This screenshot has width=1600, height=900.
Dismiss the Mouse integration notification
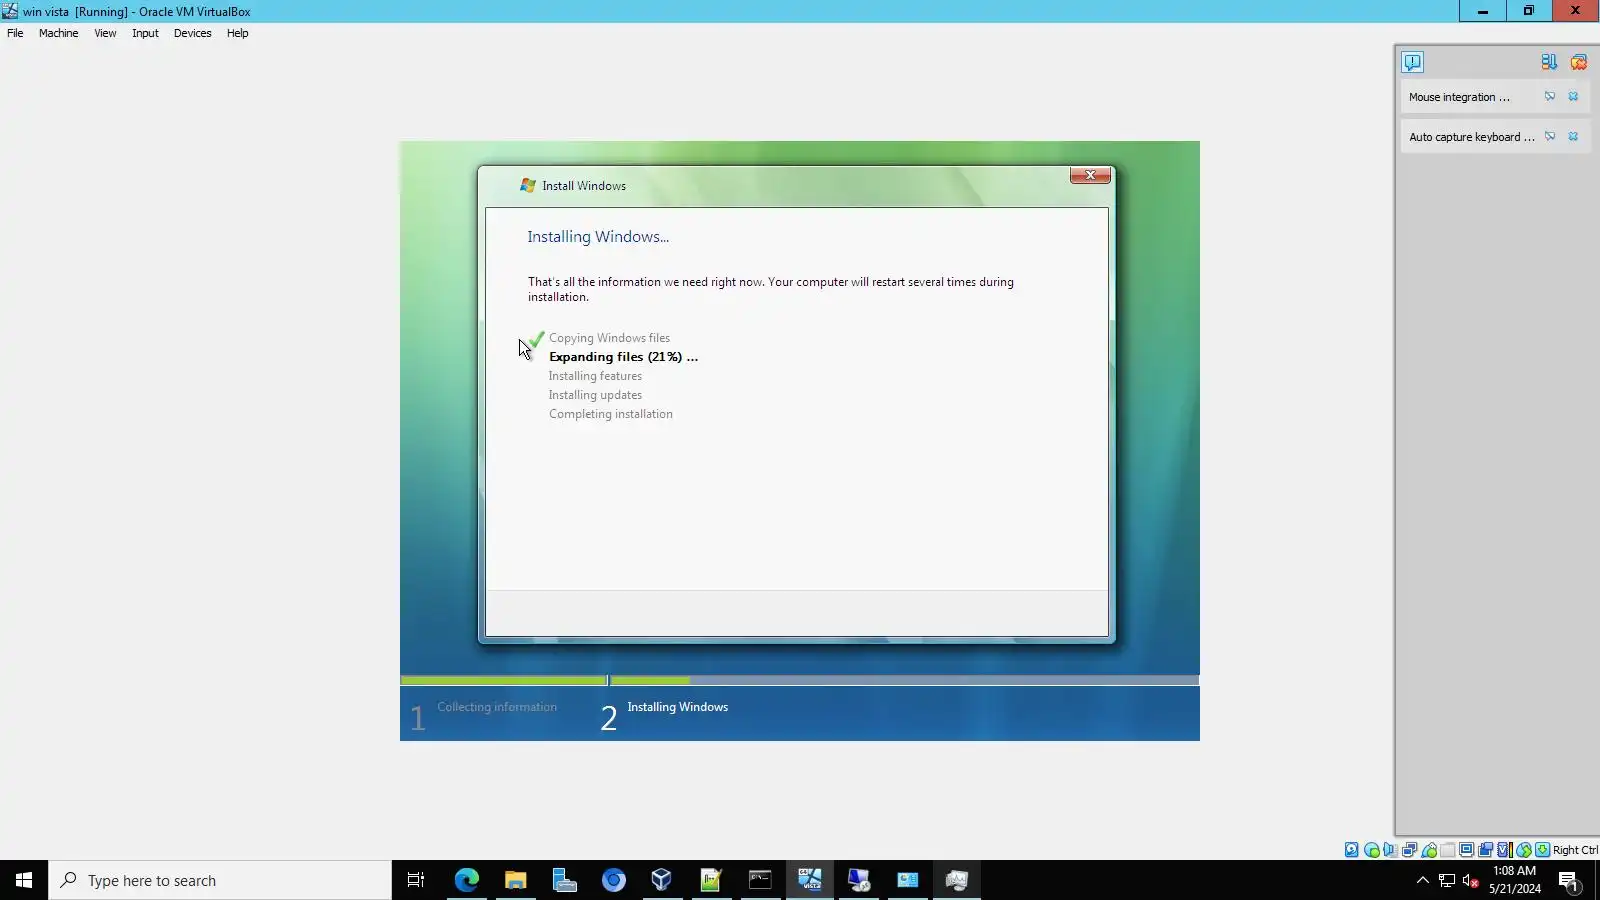coord(1573,97)
